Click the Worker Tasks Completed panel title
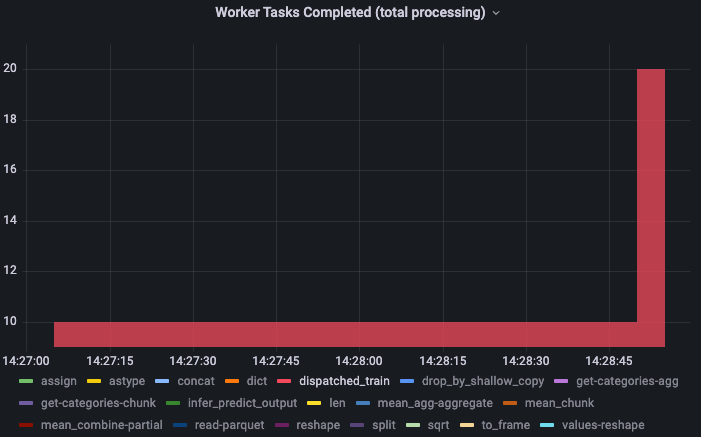 tap(350, 13)
